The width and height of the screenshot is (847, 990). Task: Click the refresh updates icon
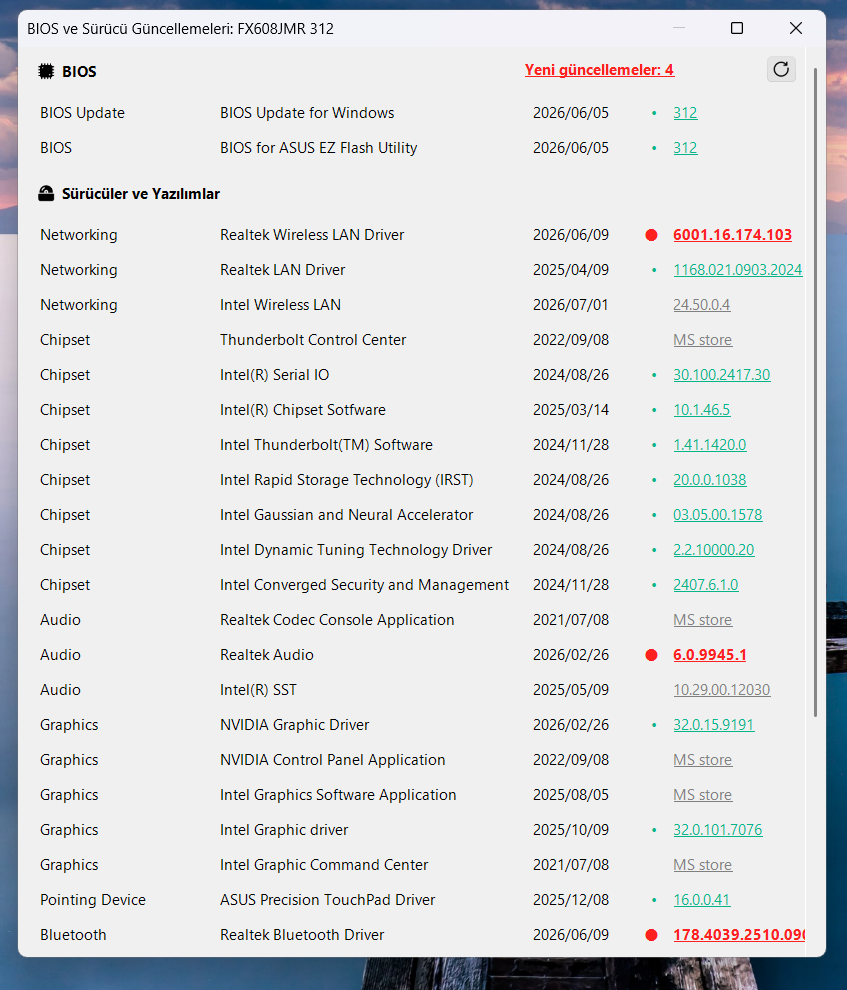click(x=781, y=69)
